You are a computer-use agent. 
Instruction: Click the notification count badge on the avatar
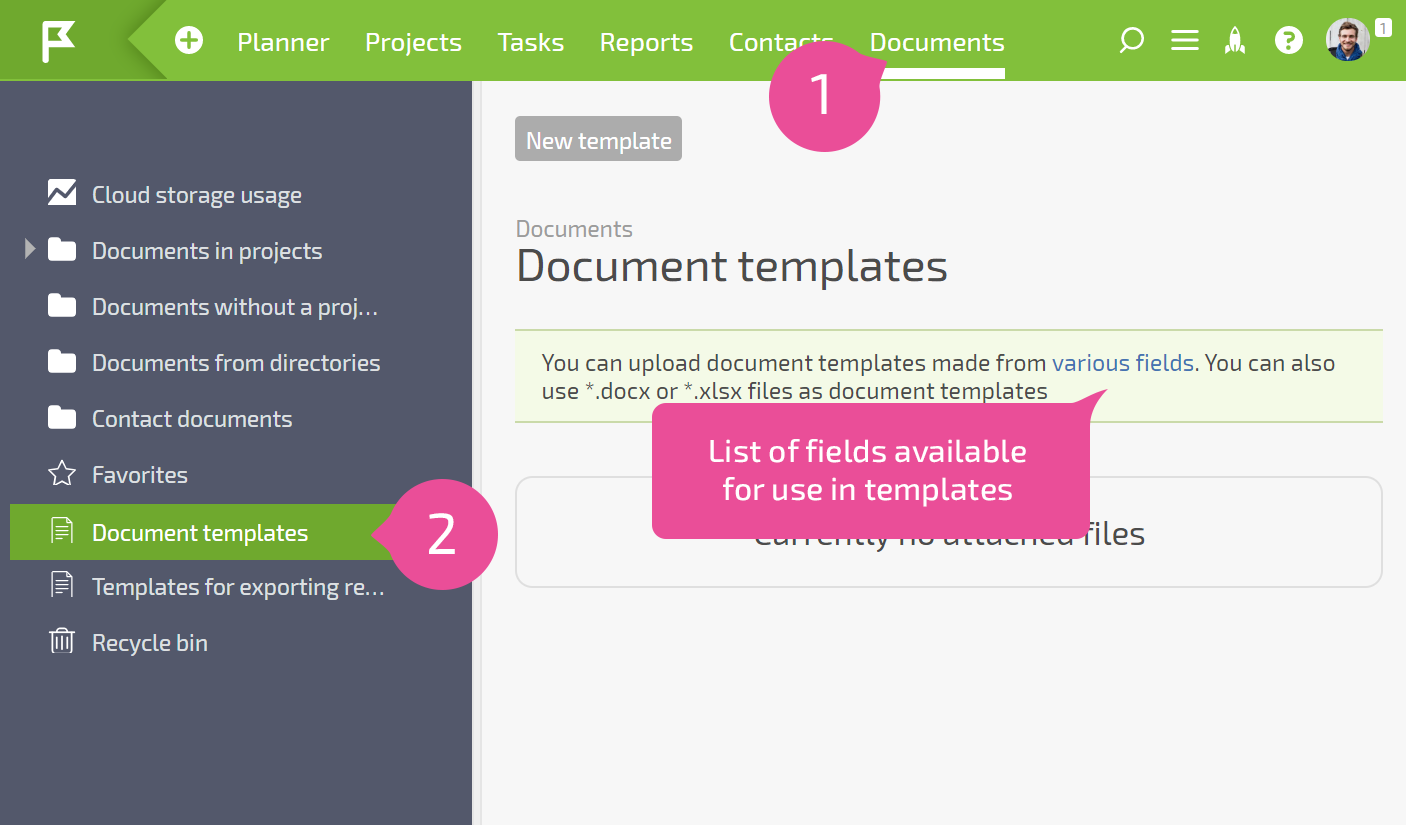pos(1383,28)
